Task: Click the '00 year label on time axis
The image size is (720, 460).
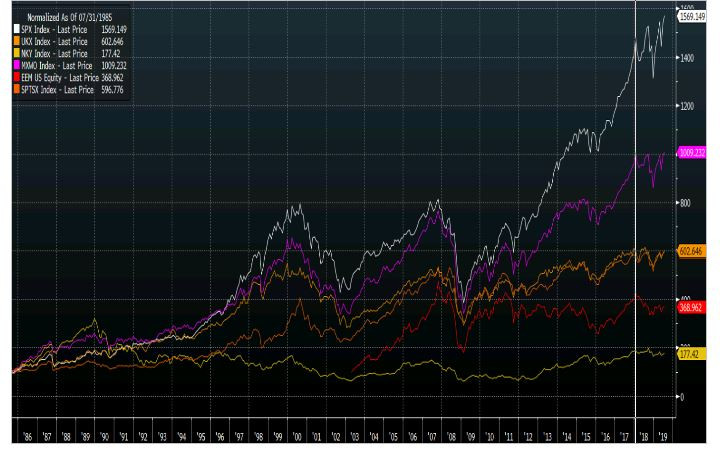Action: click(299, 437)
